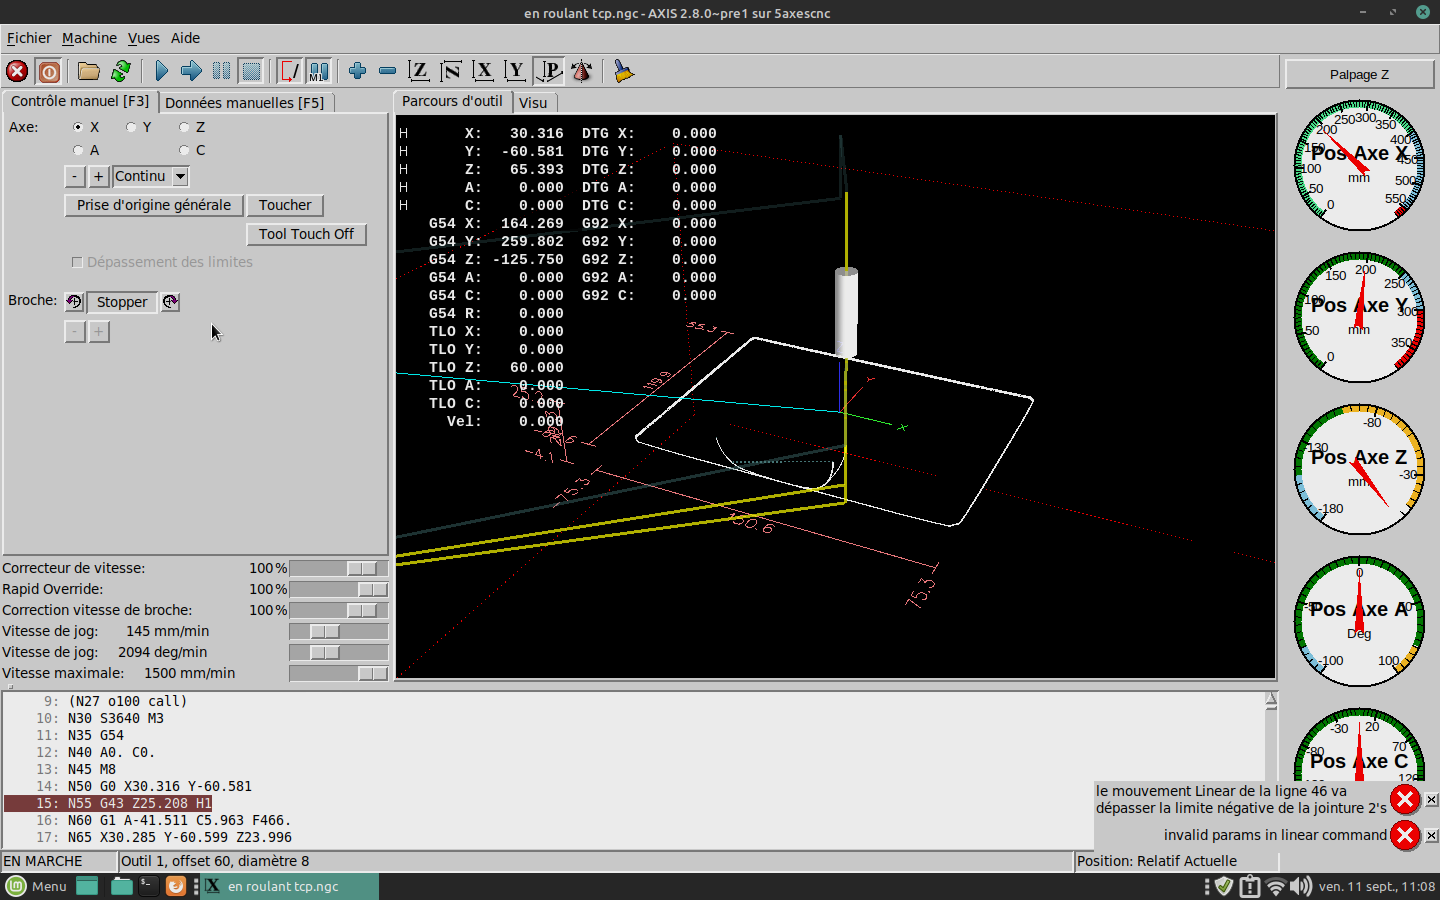Select the Parcours d'outil tab
This screenshot has height=900, width=1440.
[452, 101]
